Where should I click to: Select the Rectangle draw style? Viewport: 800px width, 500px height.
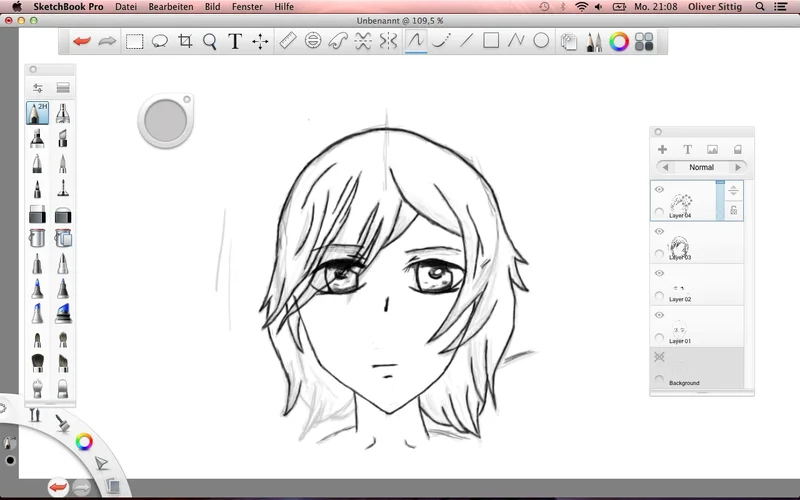pos(491,40)
